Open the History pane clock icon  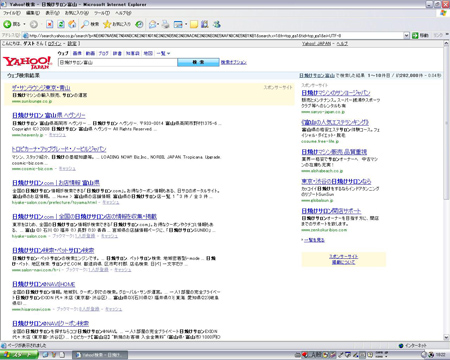pos(139,24)
